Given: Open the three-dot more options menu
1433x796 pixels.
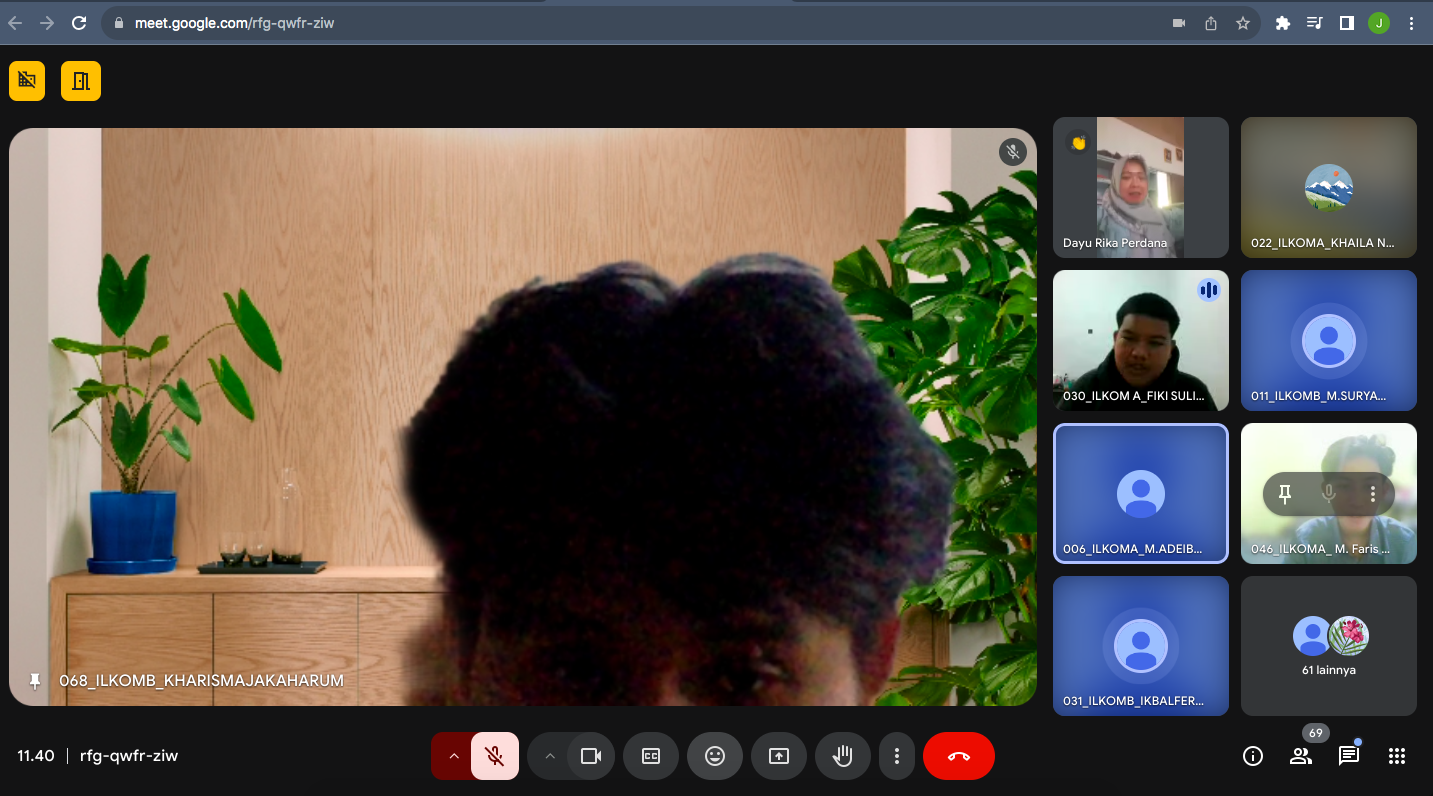Looking at the screenshot, I should (897, 756).
